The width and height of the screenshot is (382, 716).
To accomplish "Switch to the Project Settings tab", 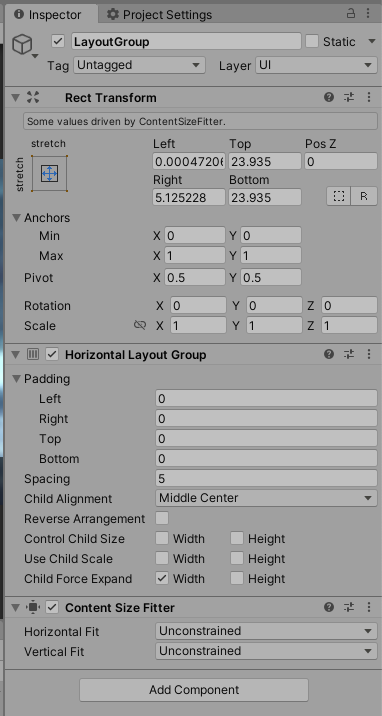I will click(160, 15).
